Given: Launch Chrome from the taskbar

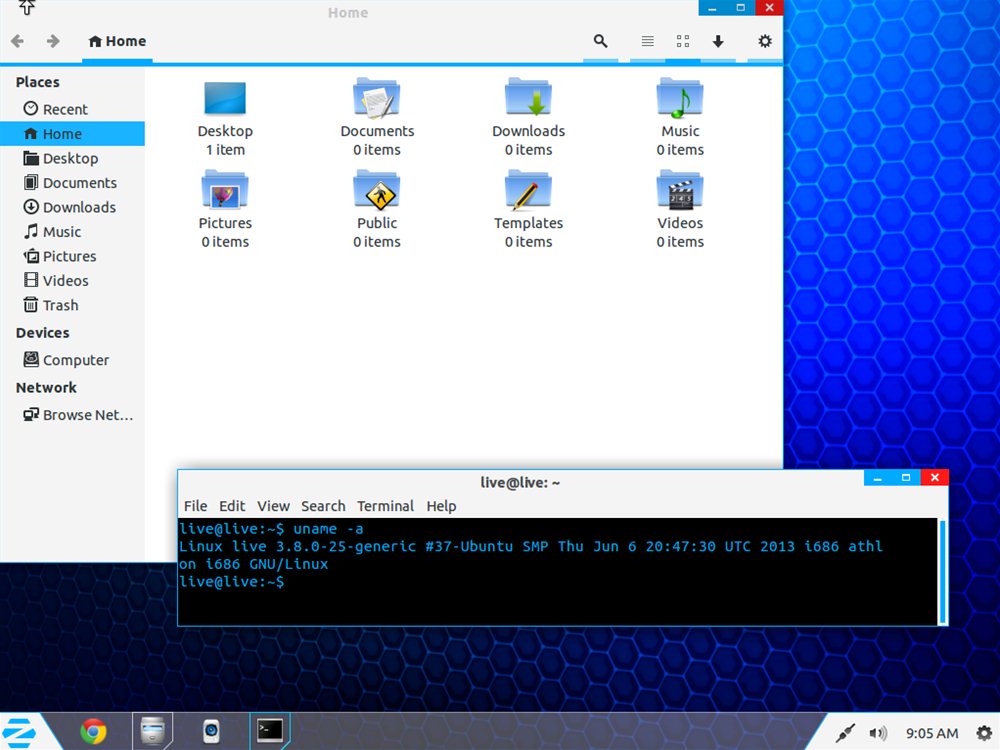Looking at the screenshot, I should pos(94,732).
